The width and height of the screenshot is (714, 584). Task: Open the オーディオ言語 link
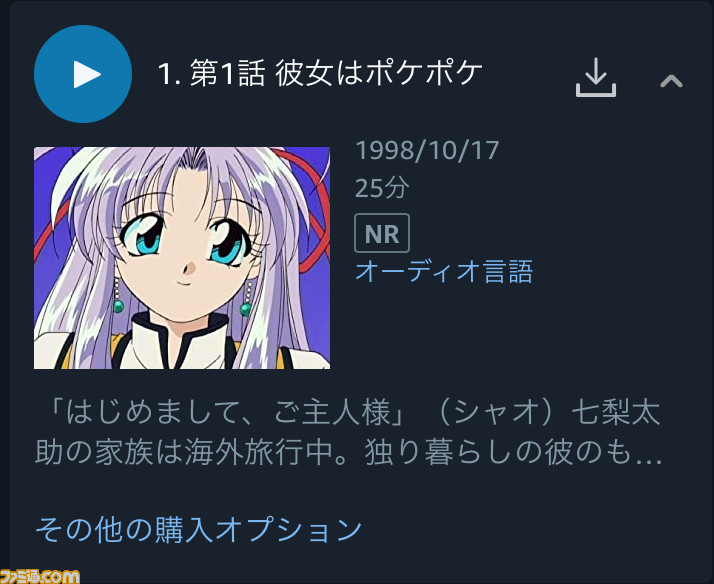tap(444, 271)
